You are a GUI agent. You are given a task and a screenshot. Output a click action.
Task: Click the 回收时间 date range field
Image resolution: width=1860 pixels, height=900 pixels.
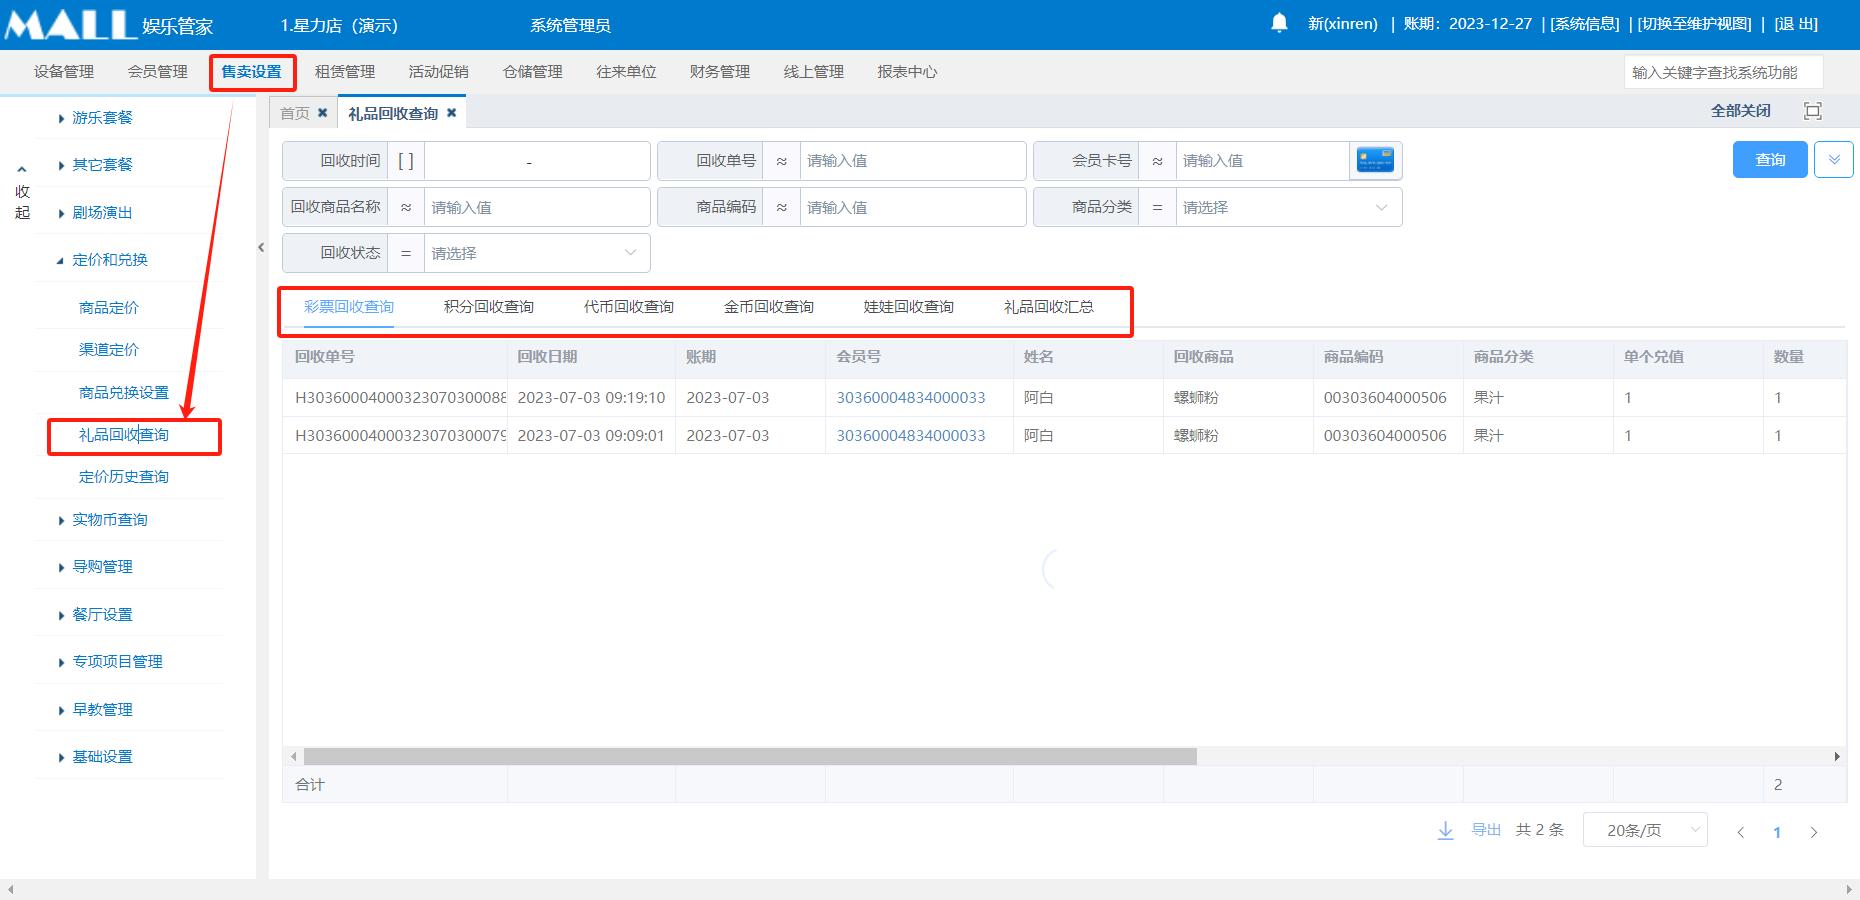pyautogui.click(x=537, y=161)
